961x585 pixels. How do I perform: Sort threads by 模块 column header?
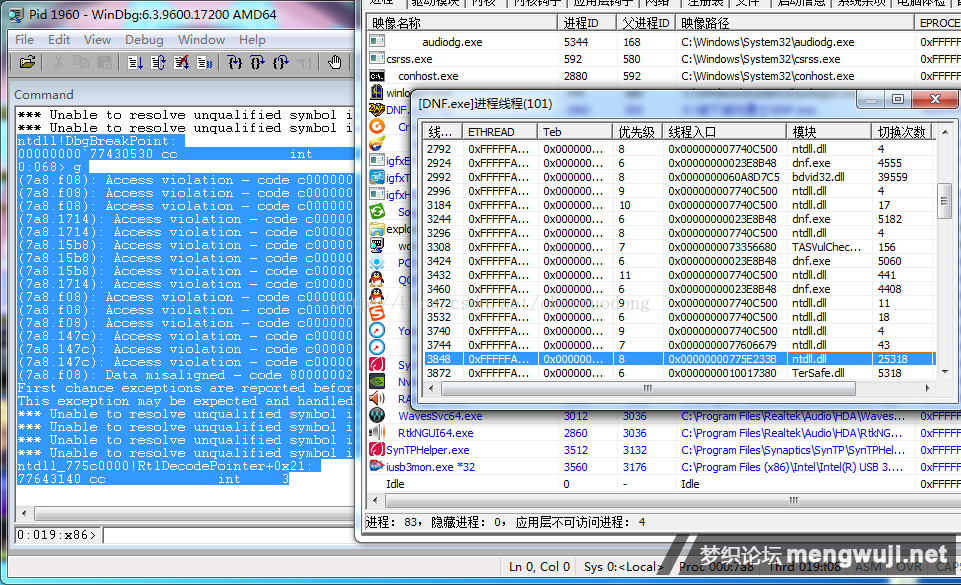(x=829, y=132)
